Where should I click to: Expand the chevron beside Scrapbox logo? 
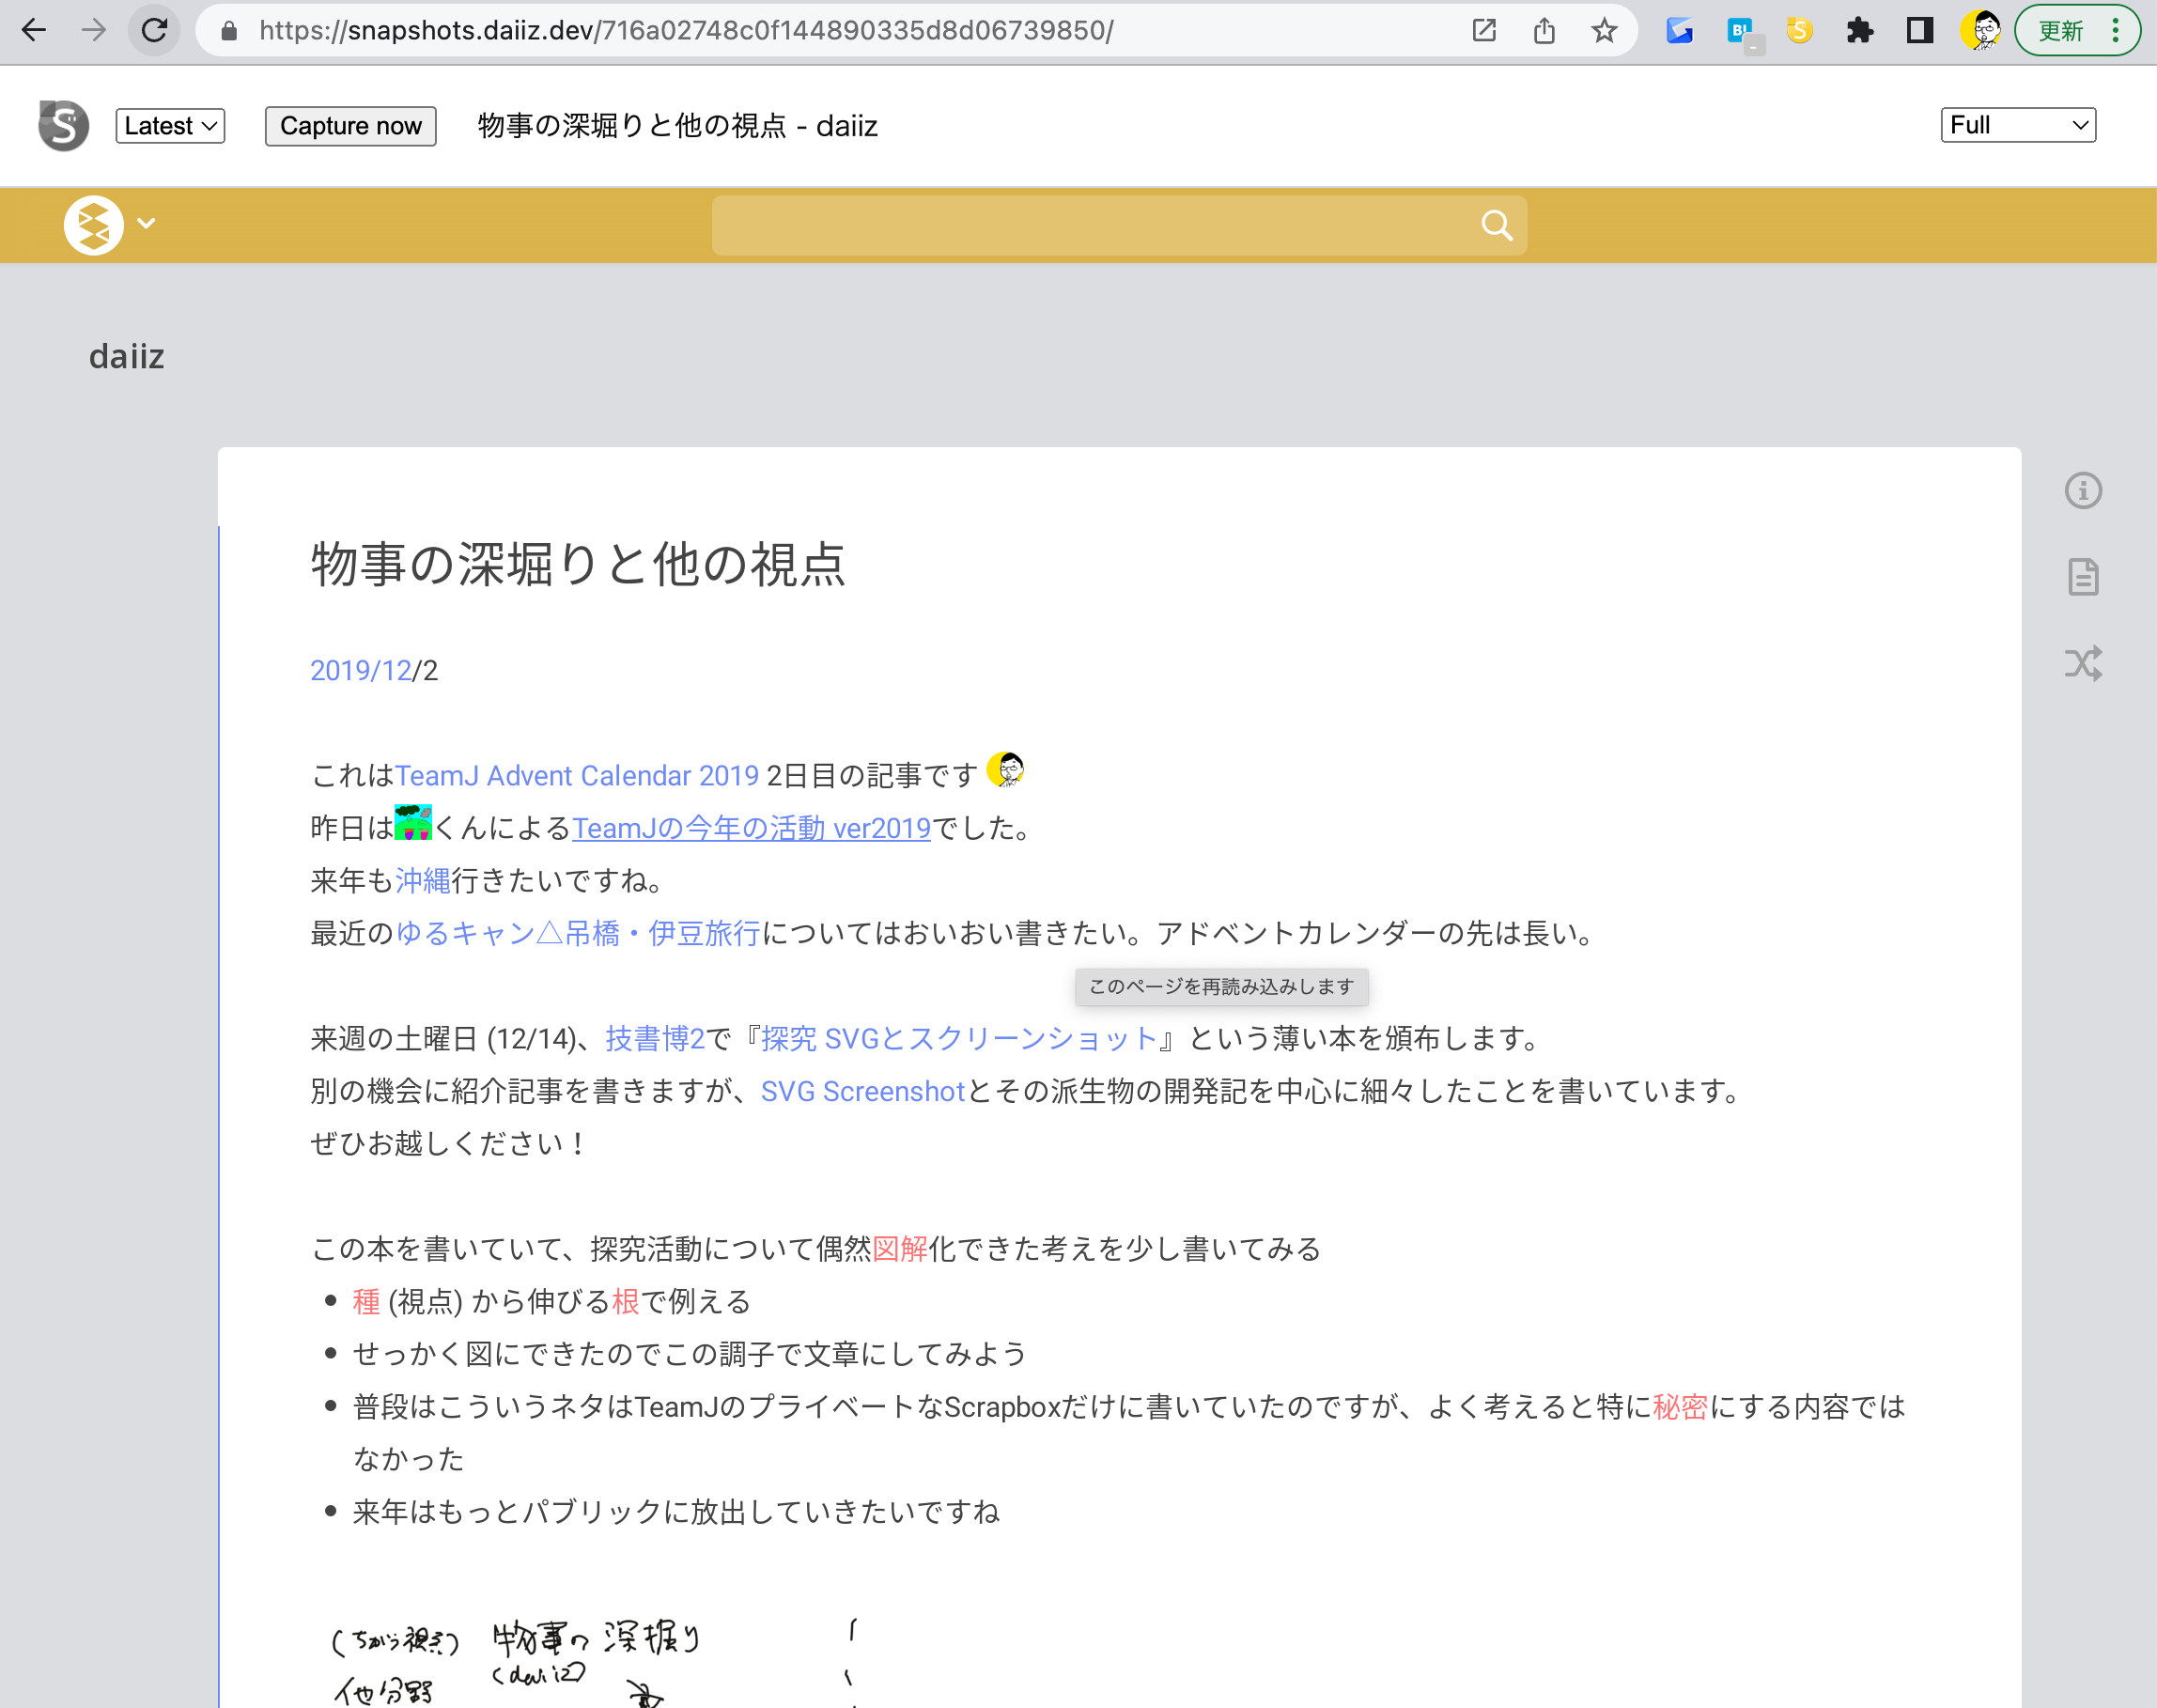[146, 223]
